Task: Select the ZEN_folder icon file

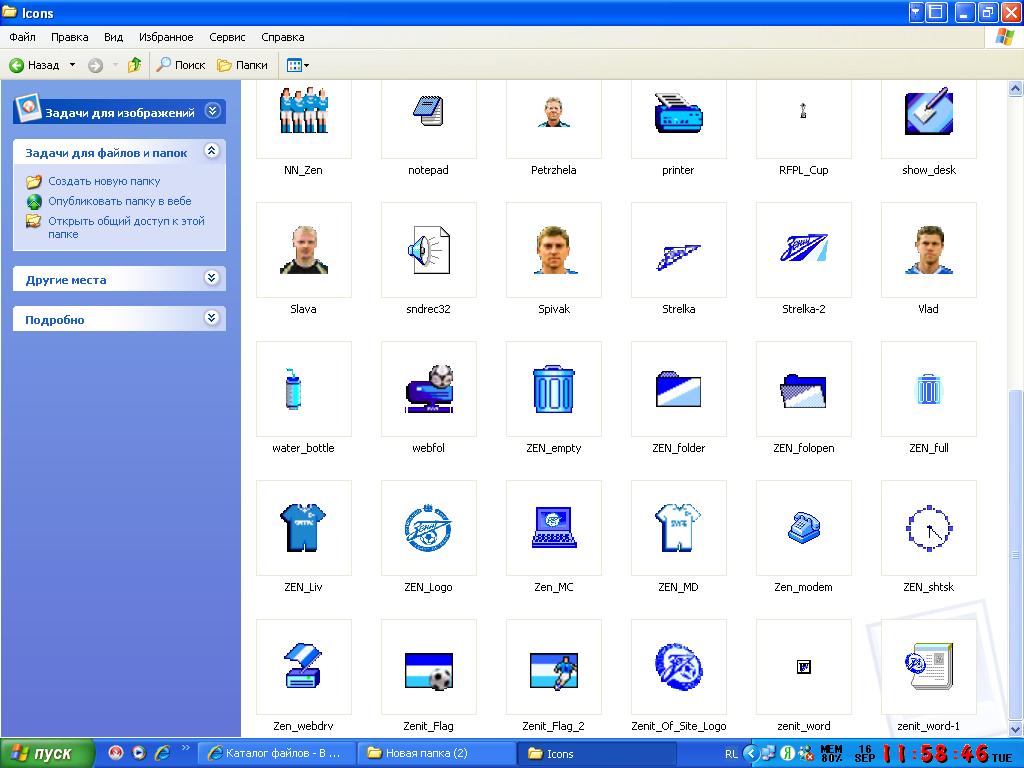Action: tap(679, 389)
